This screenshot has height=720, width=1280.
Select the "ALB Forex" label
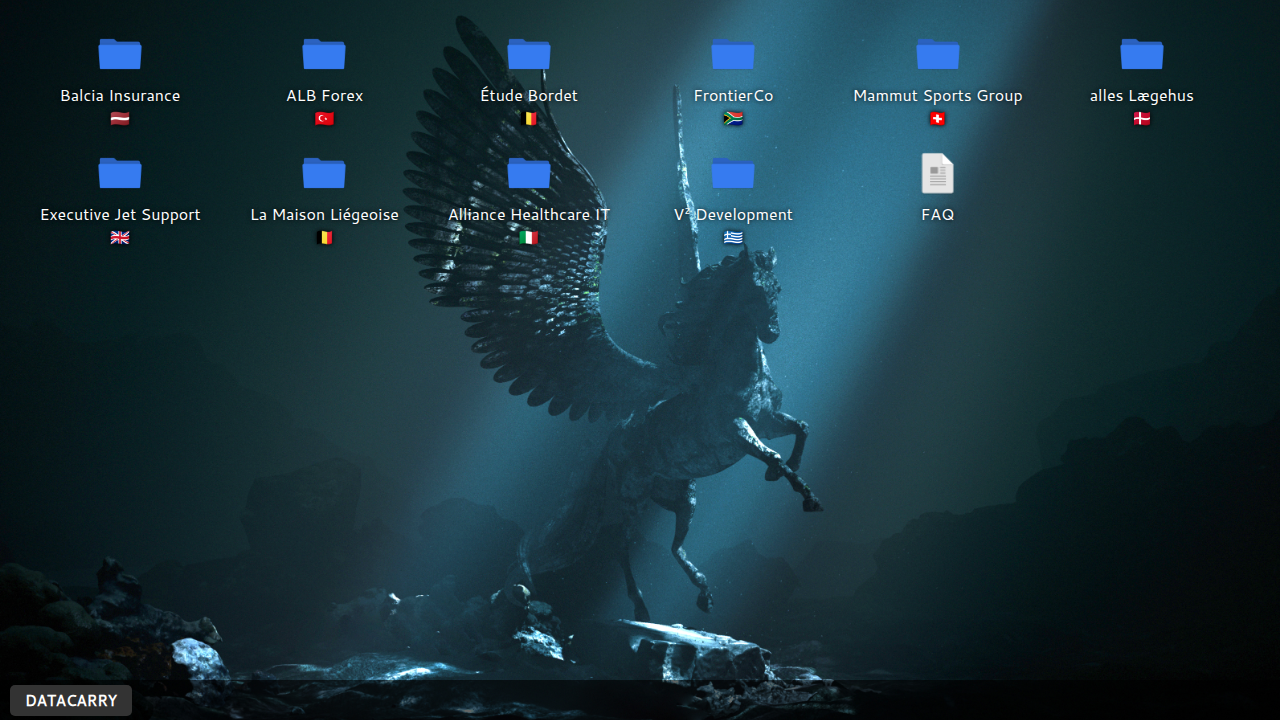pos(324,96)
